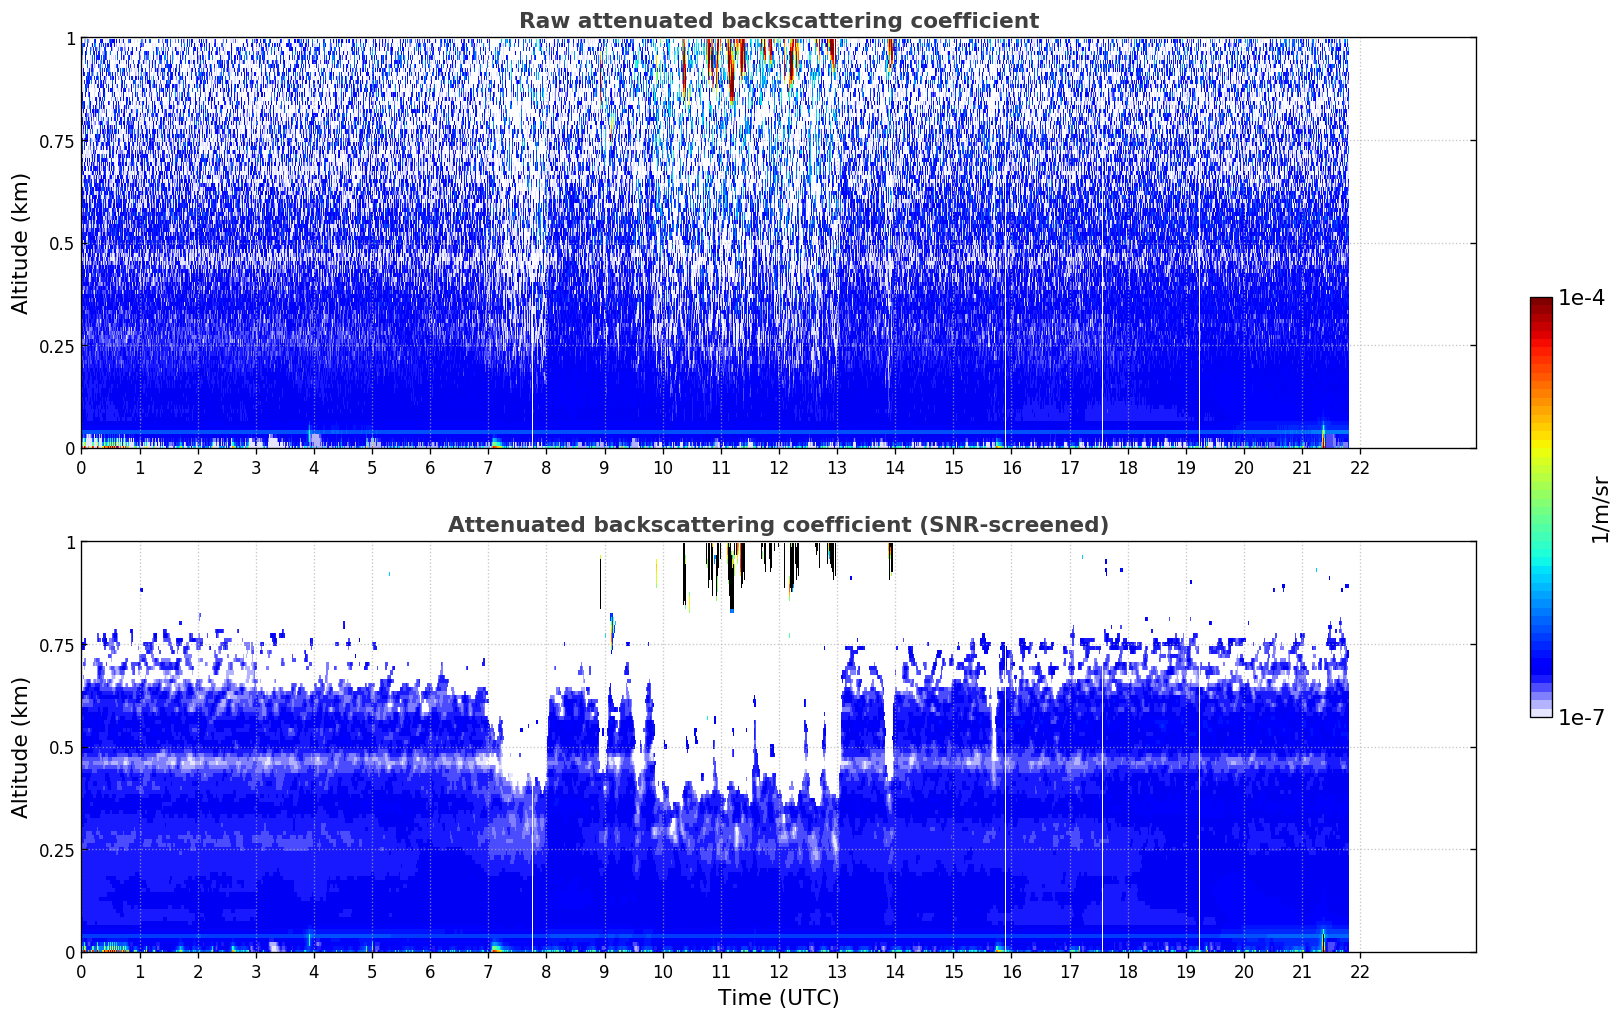Viewport: 1621px width, 1020px height.
Task: Click the 0.25 altitude tick on bottom plot
Action: pyautogui.click(x=57, y=850)
